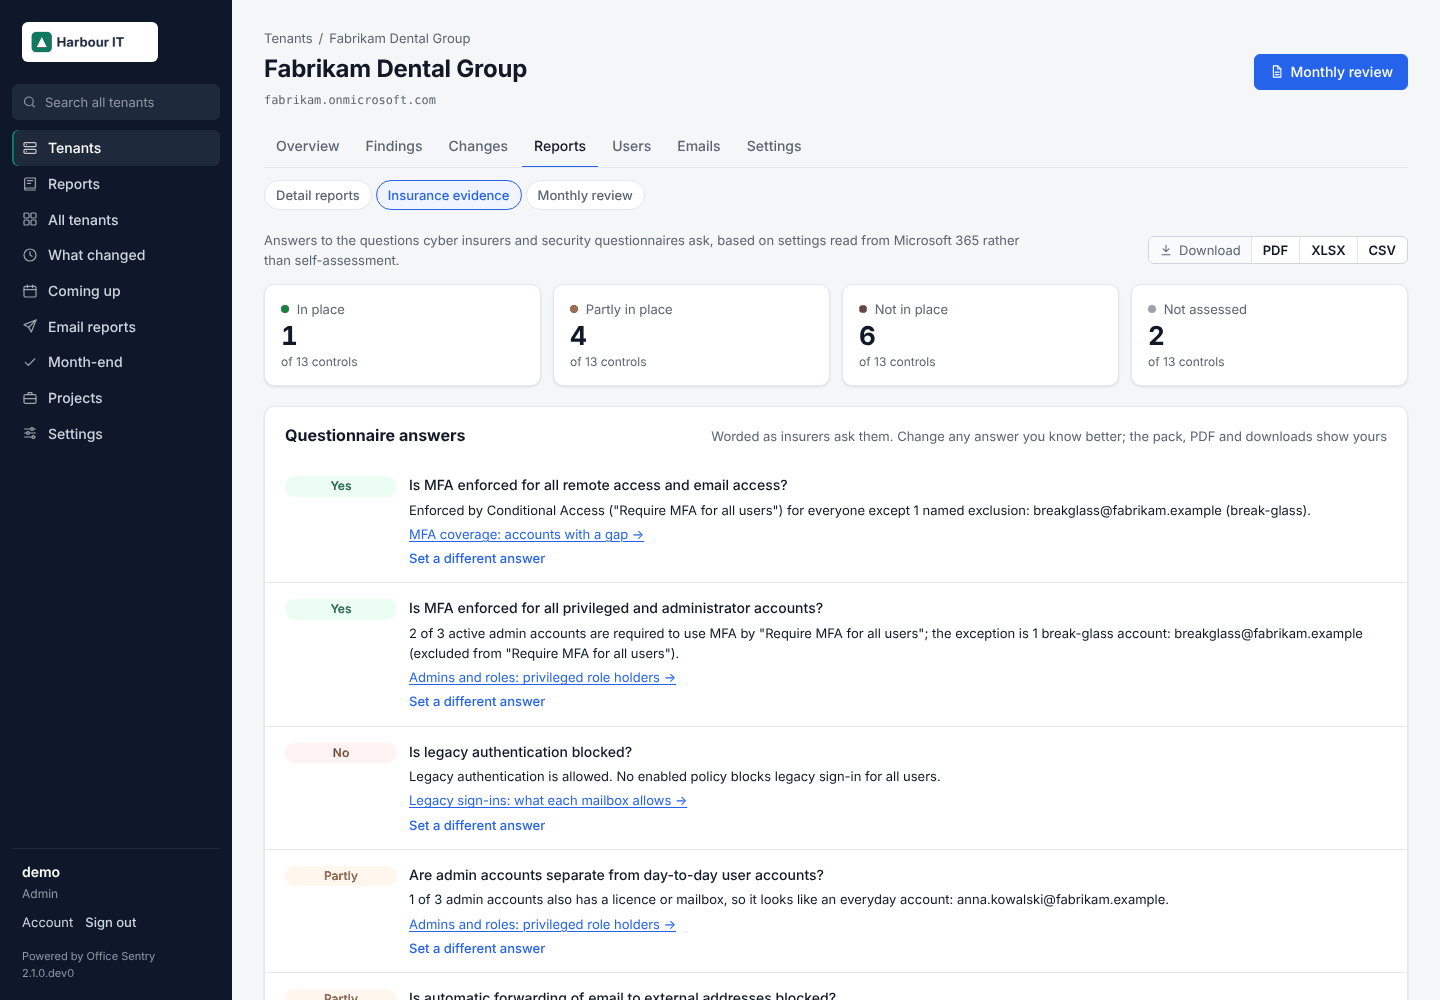Image resolution: width=1440 pixels, height=1000 pixels.
Task: Open the Overview tab
Action: coord(308,146)
